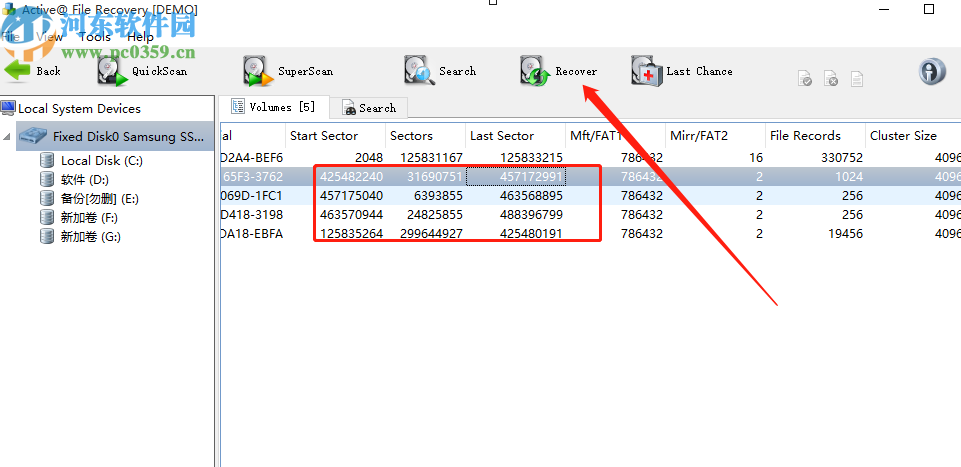Click the Volumes tab icon
This screenshot has height=467, width=961.
238,107
